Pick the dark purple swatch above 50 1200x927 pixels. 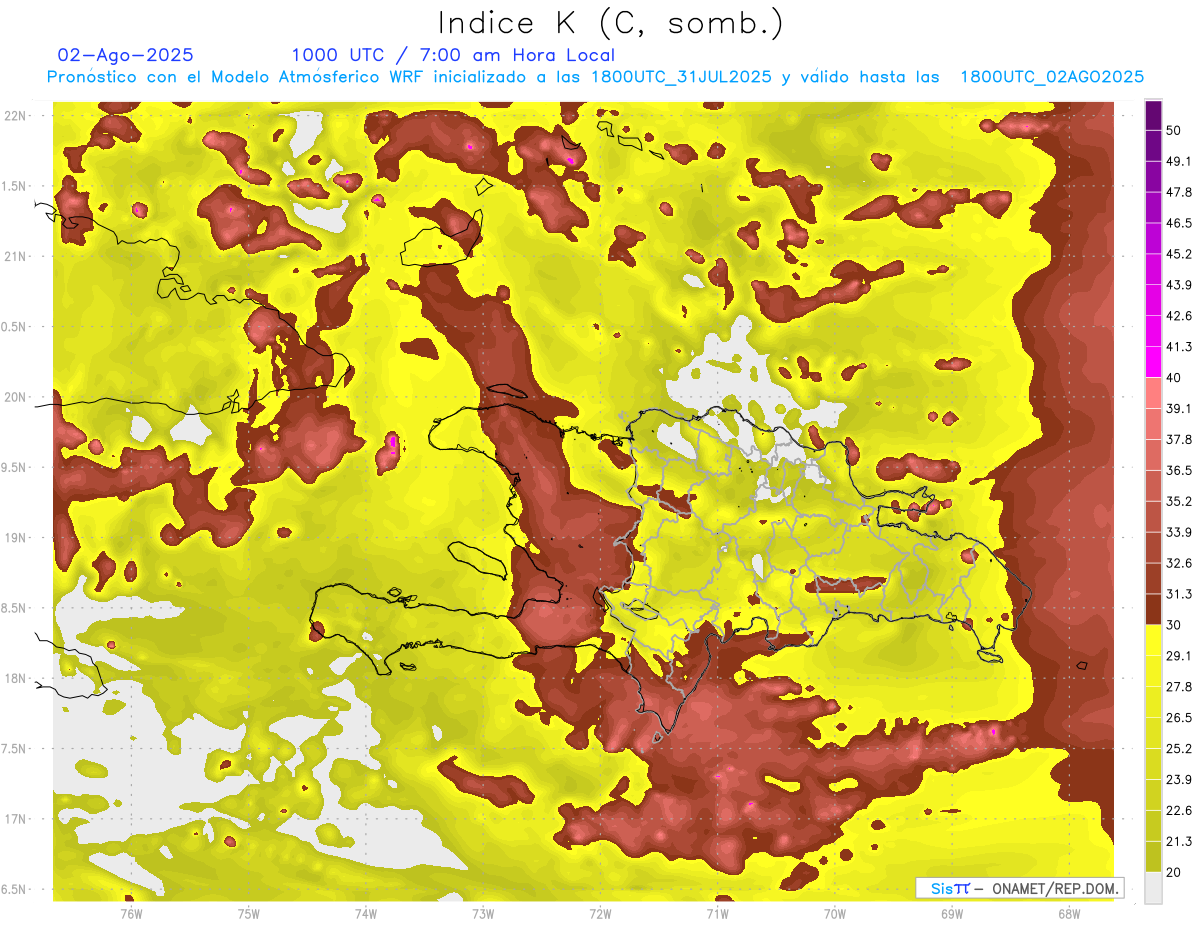[x=1154, y=115]
